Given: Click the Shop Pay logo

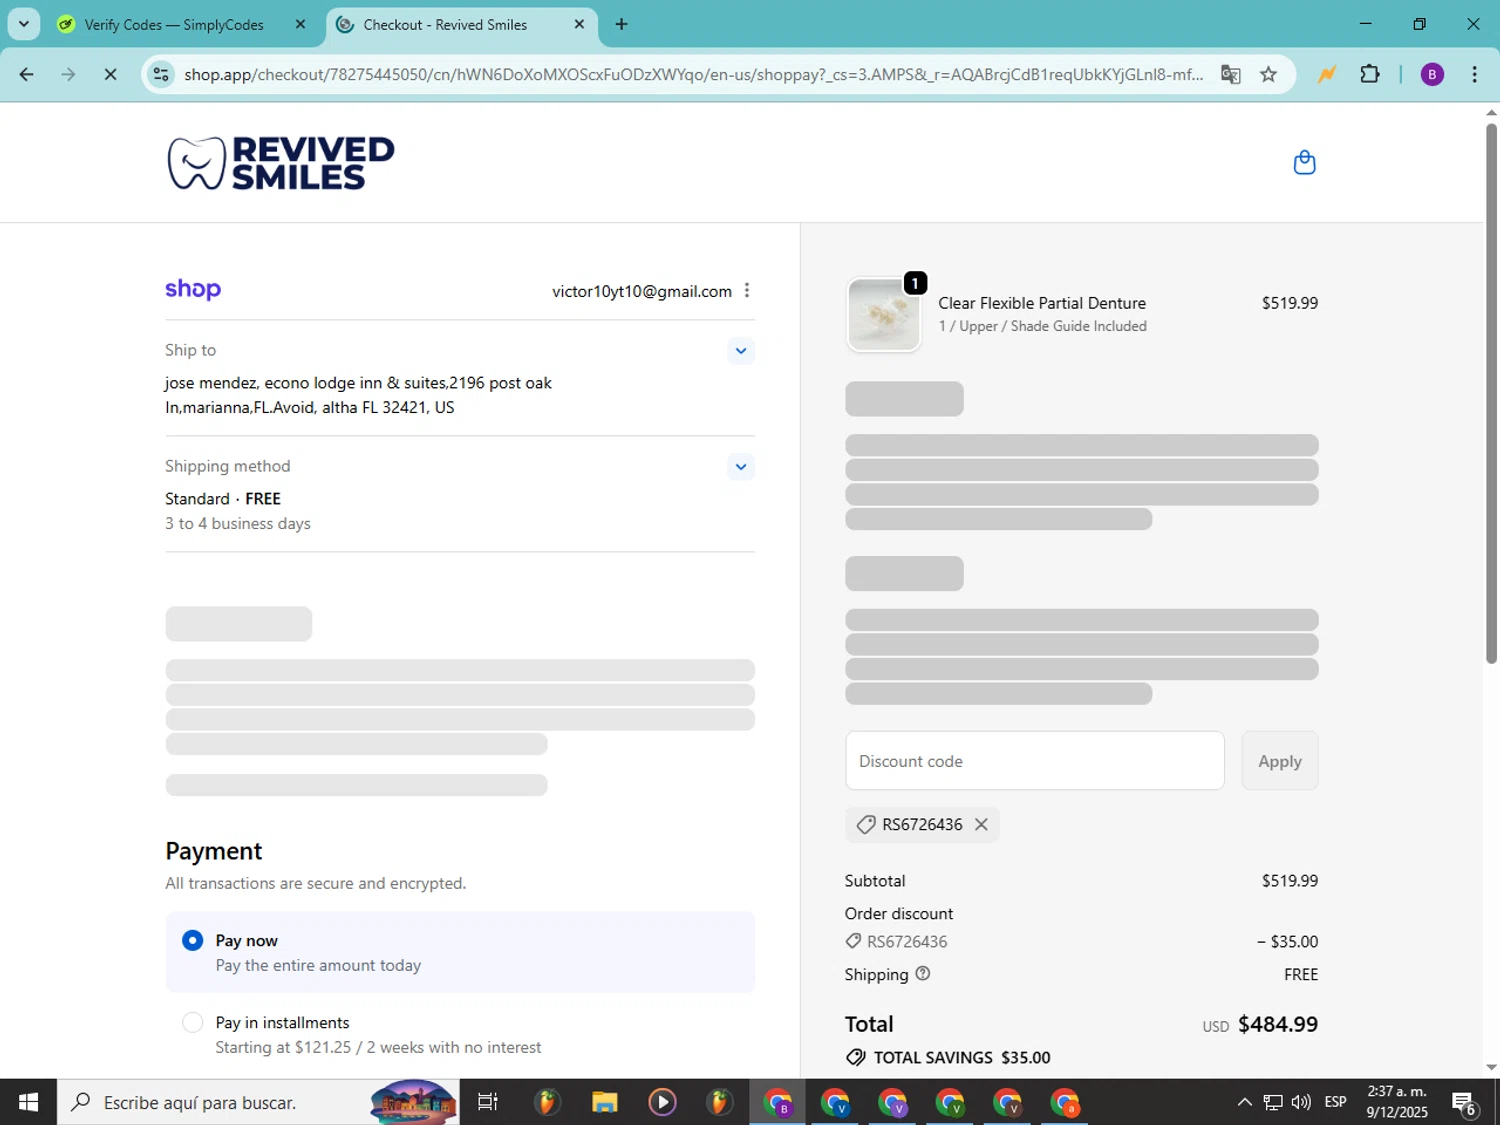Looking at the screenshot, I should pos(193,289).
